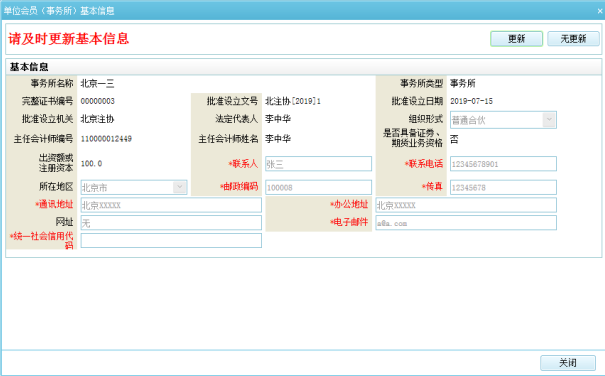The height and width of the screenshot is (376, 605).
Task: Click the 关闭 button at bottom
Action: [568, 362]
